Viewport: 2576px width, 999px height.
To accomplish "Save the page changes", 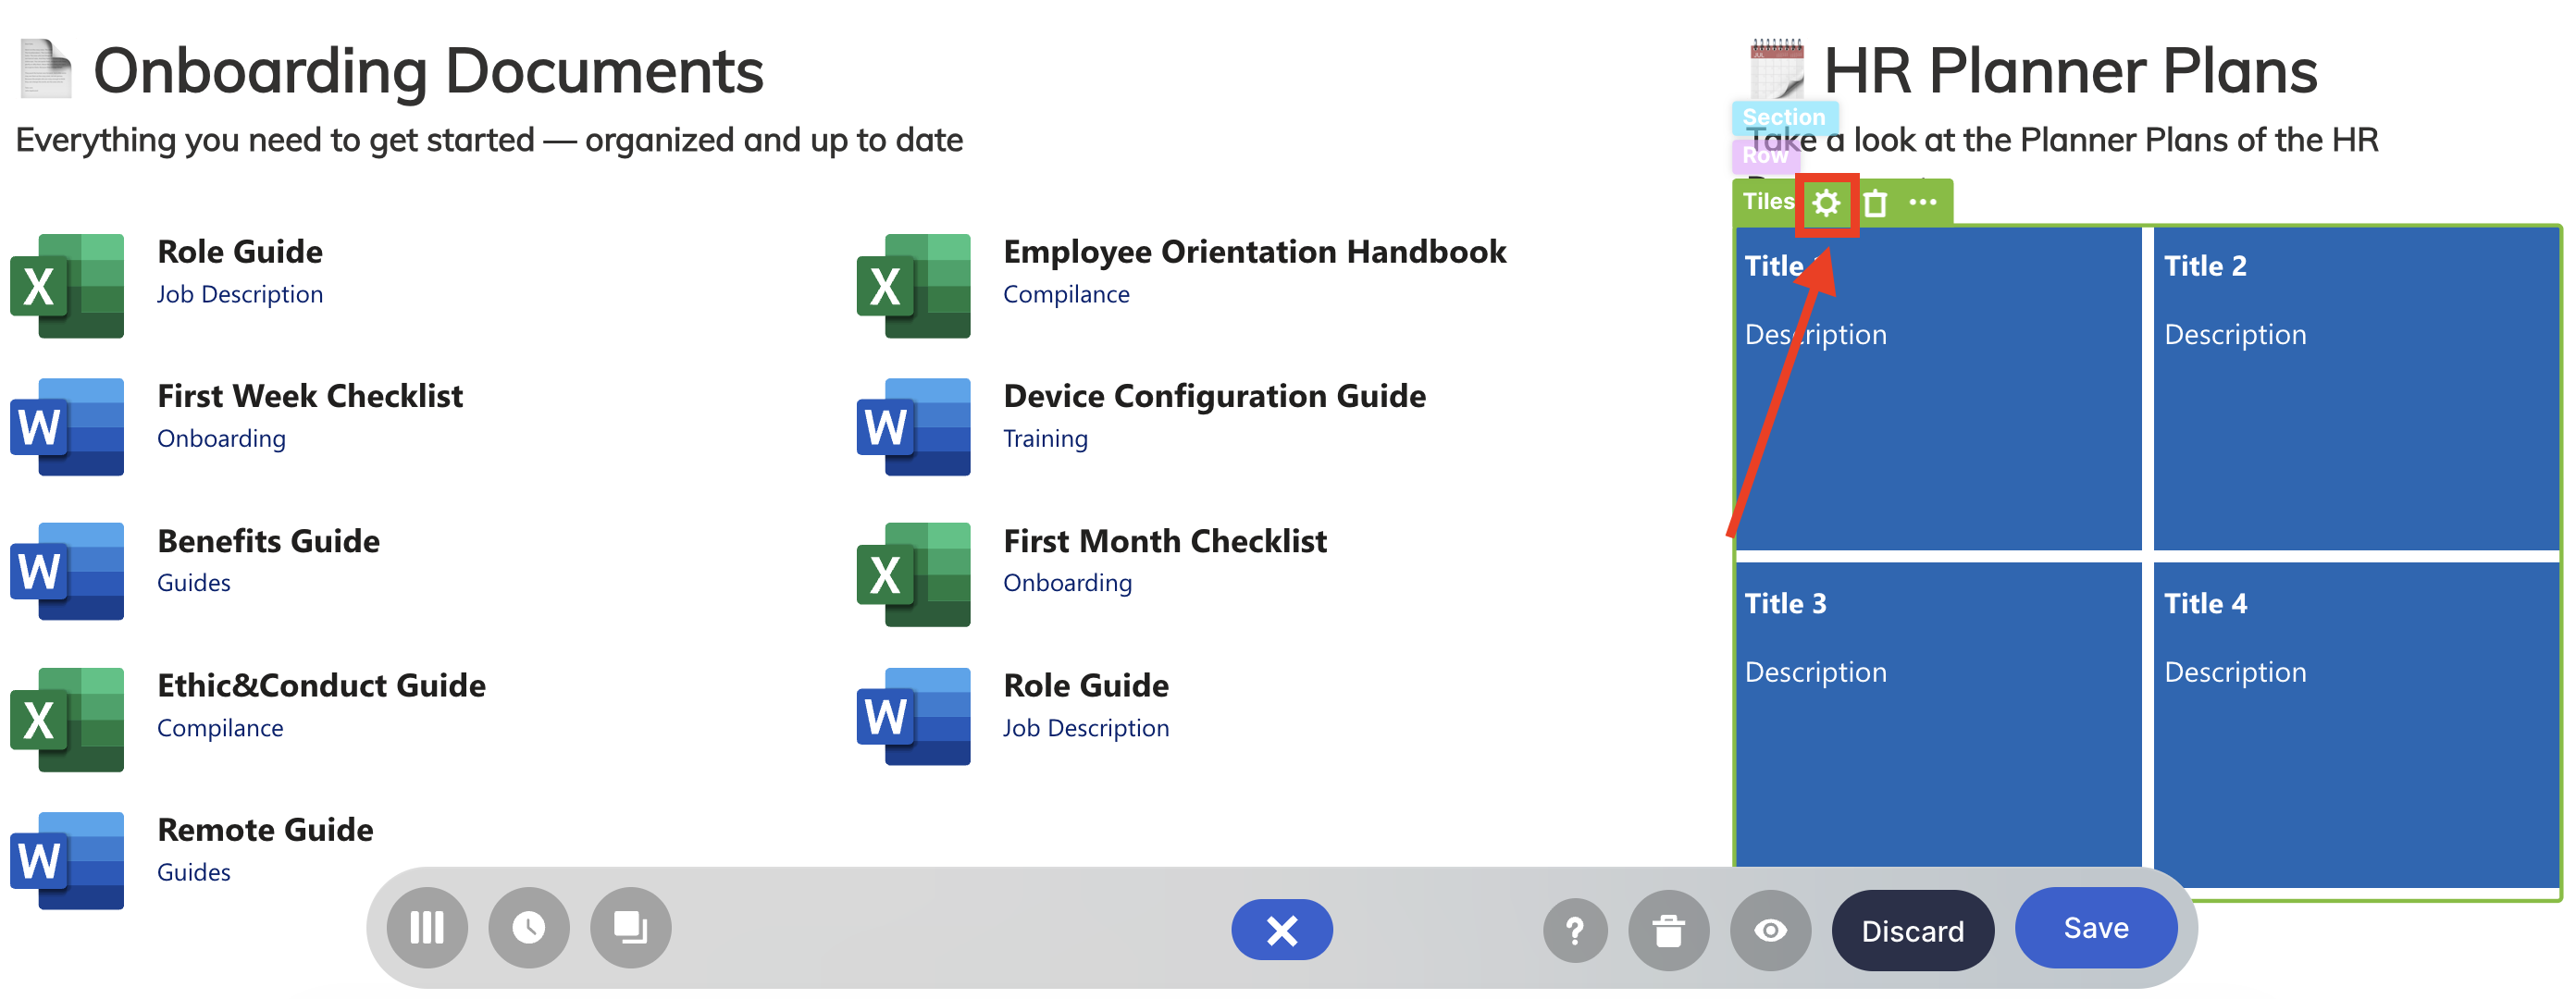I will pos(2095,928).
